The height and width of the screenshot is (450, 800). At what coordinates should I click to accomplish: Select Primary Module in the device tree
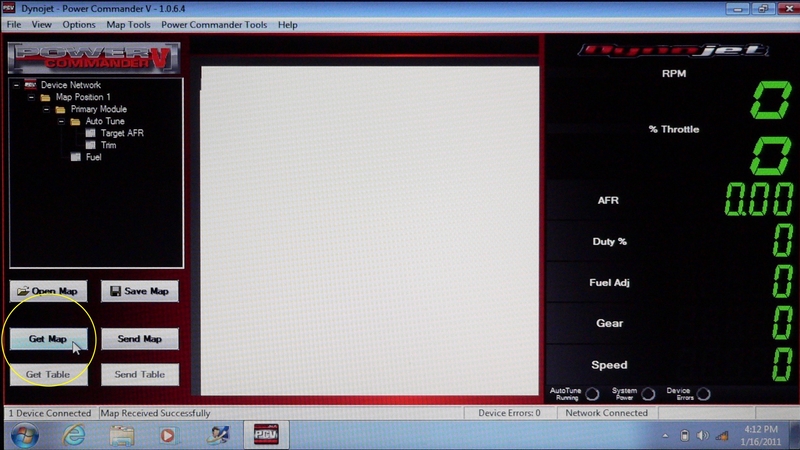pos(98,109)
